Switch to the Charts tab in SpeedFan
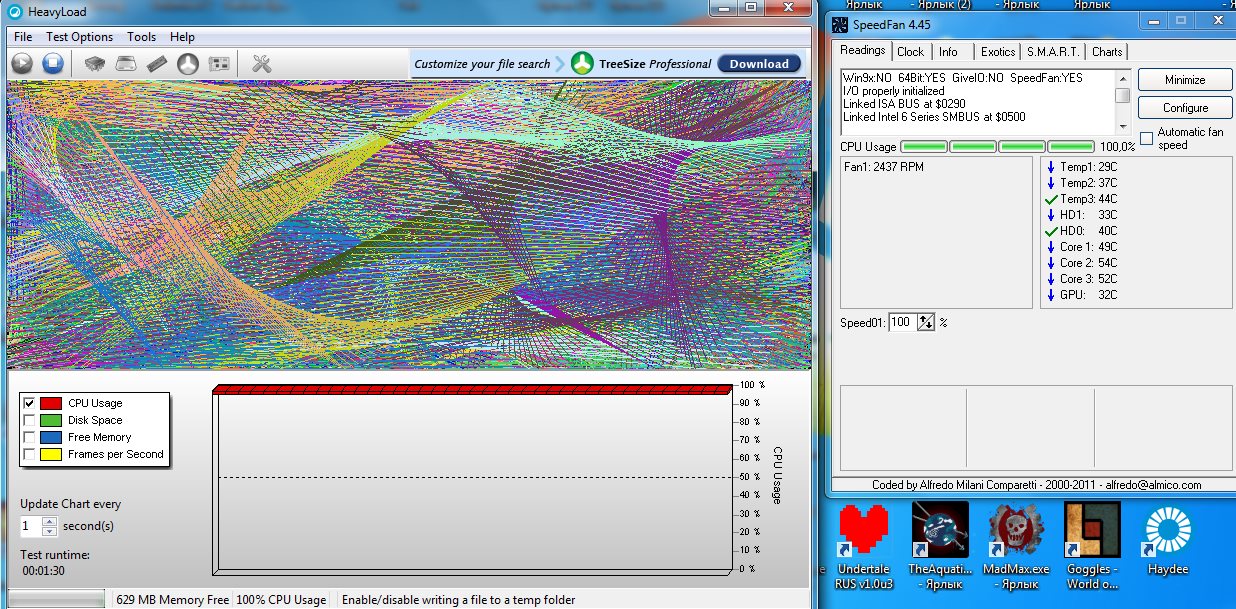 [x=1107, y=52]
